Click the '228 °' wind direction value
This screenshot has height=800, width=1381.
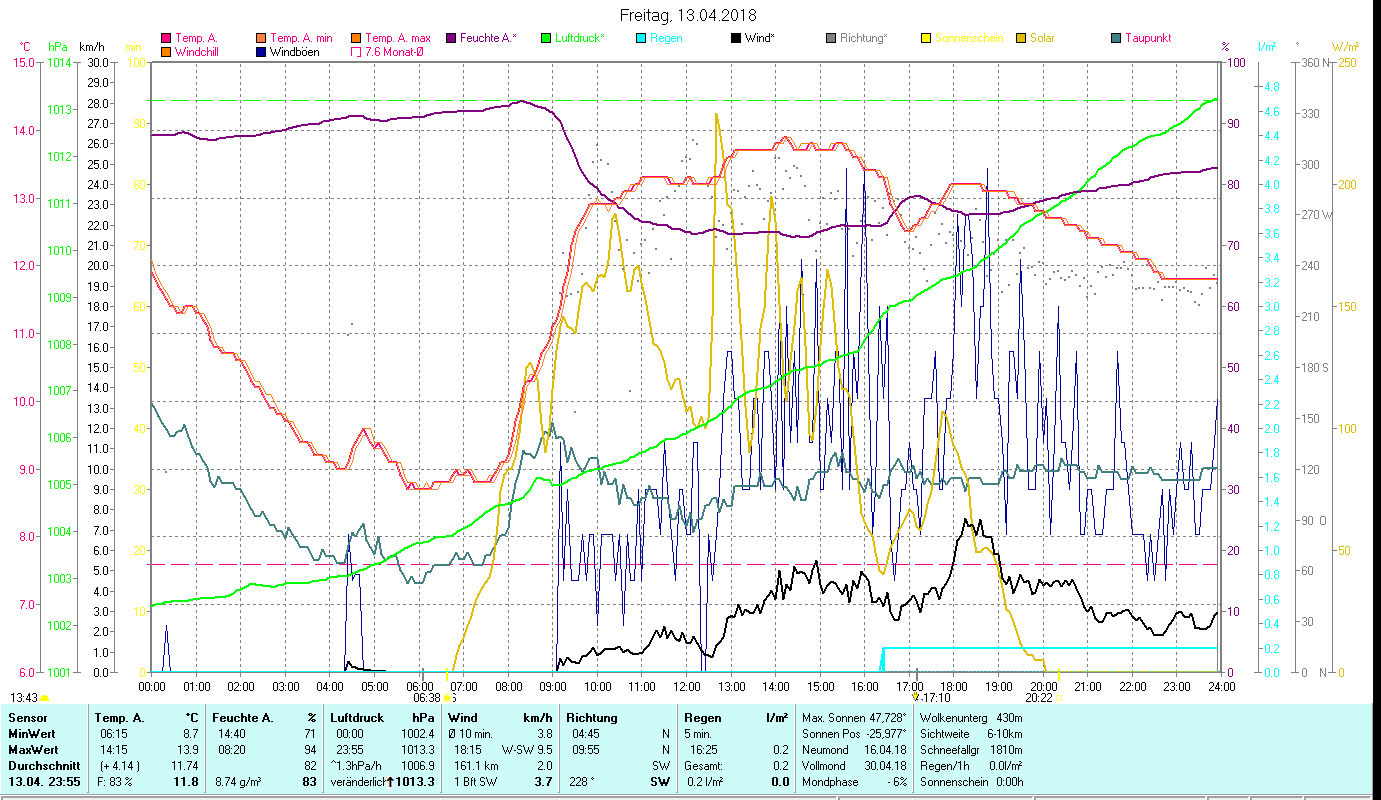580,782
